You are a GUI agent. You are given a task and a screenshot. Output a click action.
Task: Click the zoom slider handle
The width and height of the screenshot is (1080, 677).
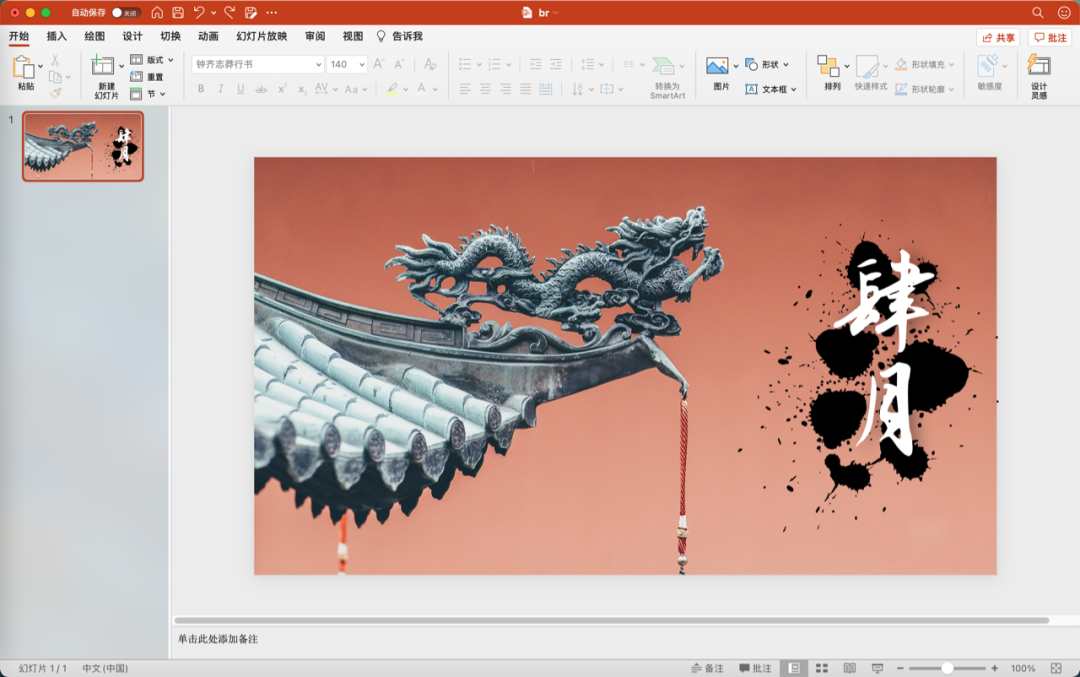947,668
